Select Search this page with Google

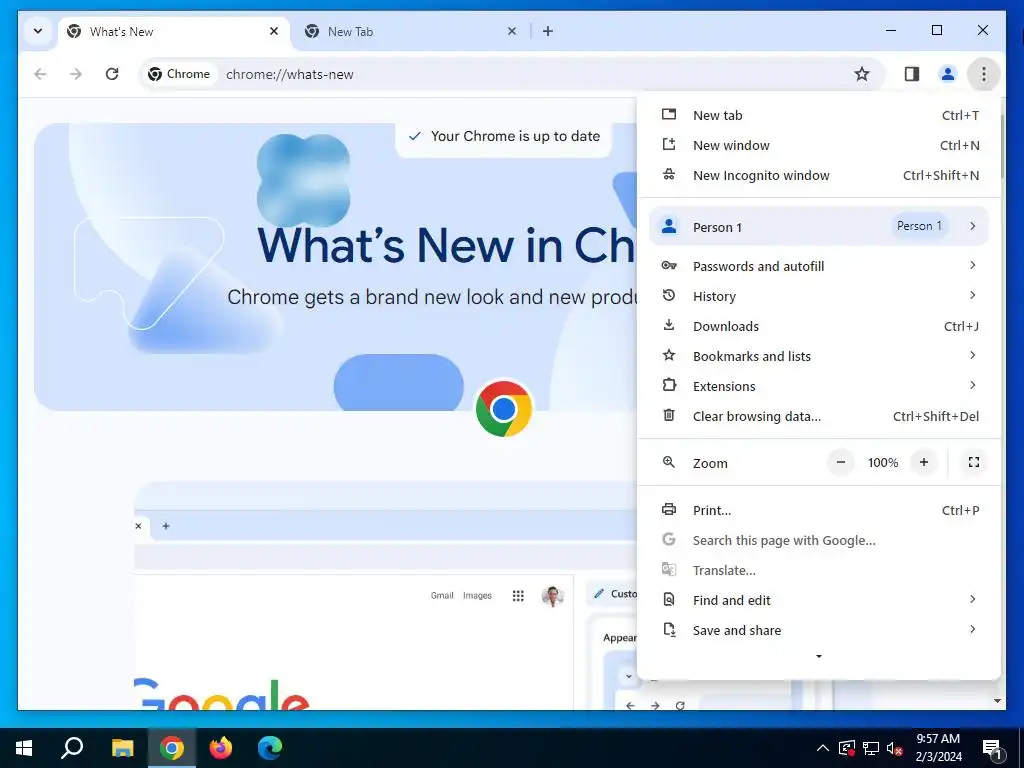pyautogui.click(x=819, y=540)
